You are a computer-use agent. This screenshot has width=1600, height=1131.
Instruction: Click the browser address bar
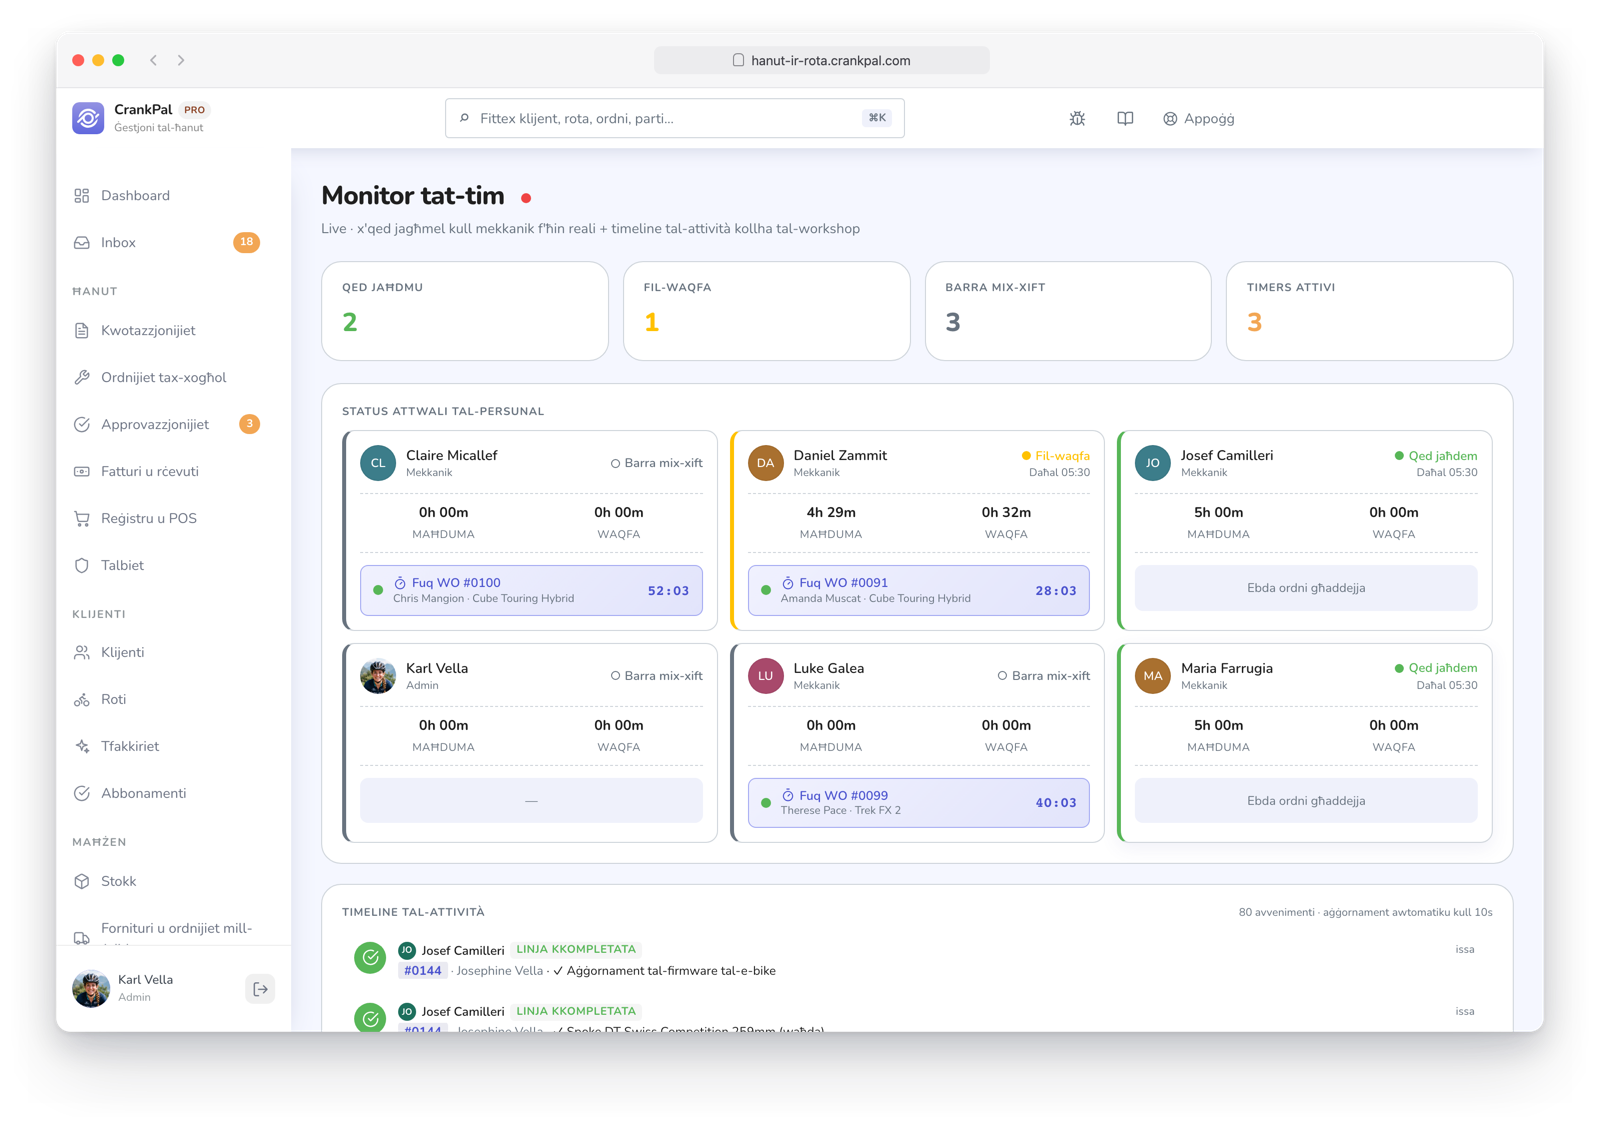pyautogui.click(x=822, y=60)
